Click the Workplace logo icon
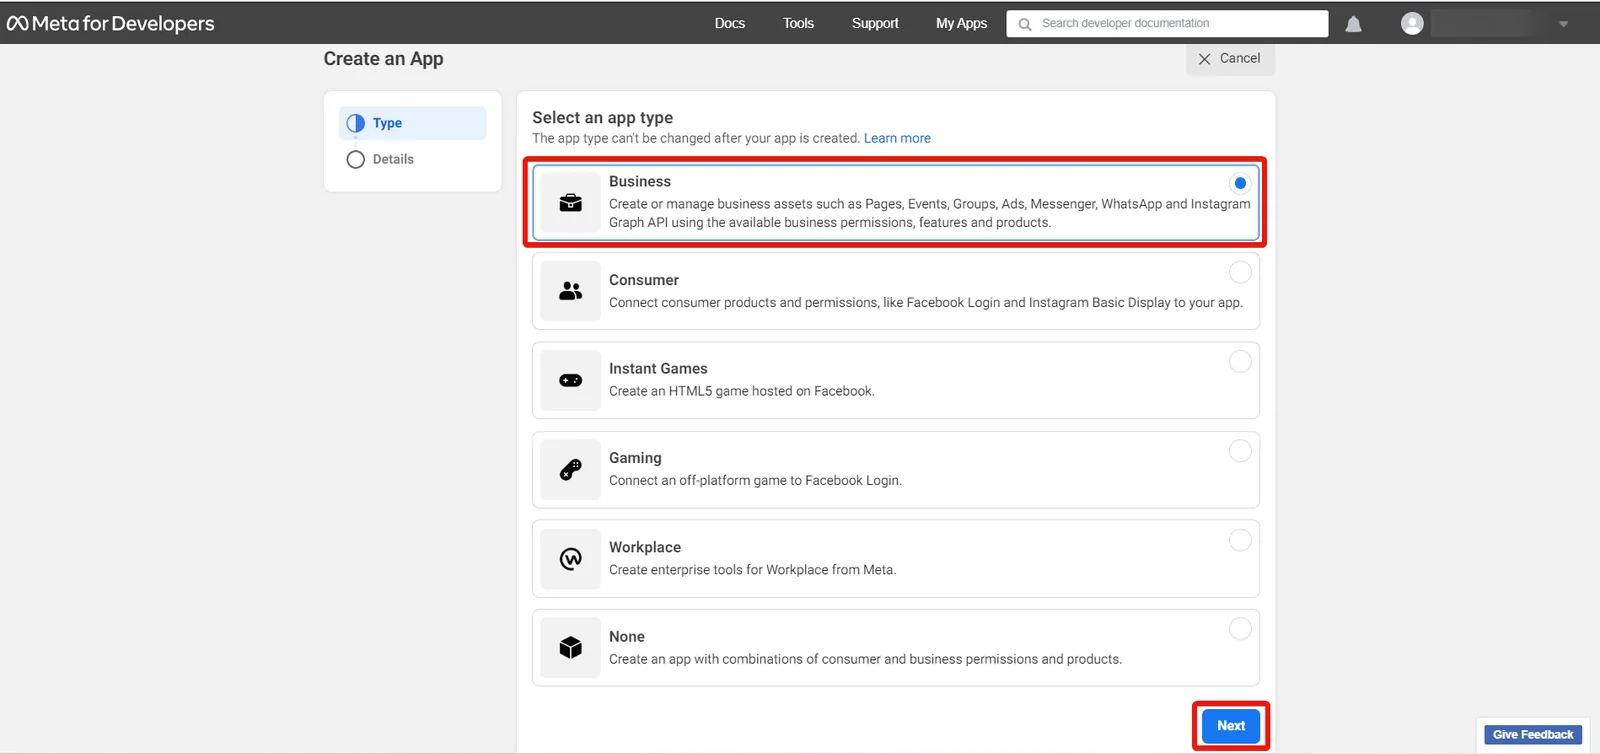Viewport: 1600px width, 754px height. [571, 559]
